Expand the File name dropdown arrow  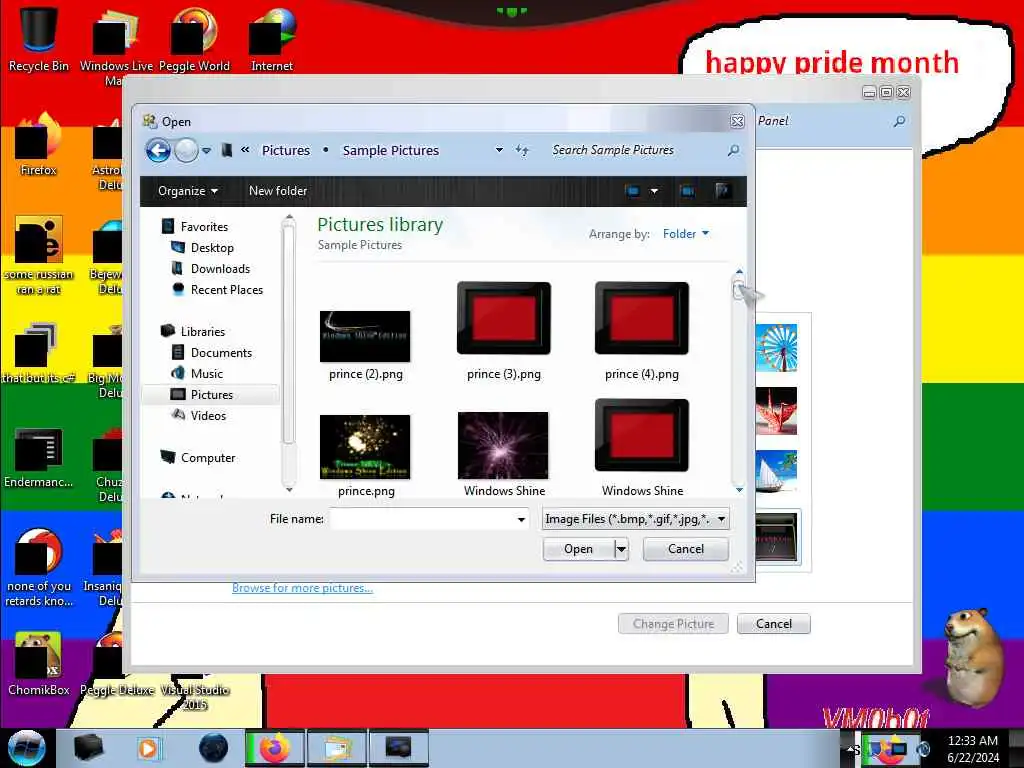[x=521, y=519]
